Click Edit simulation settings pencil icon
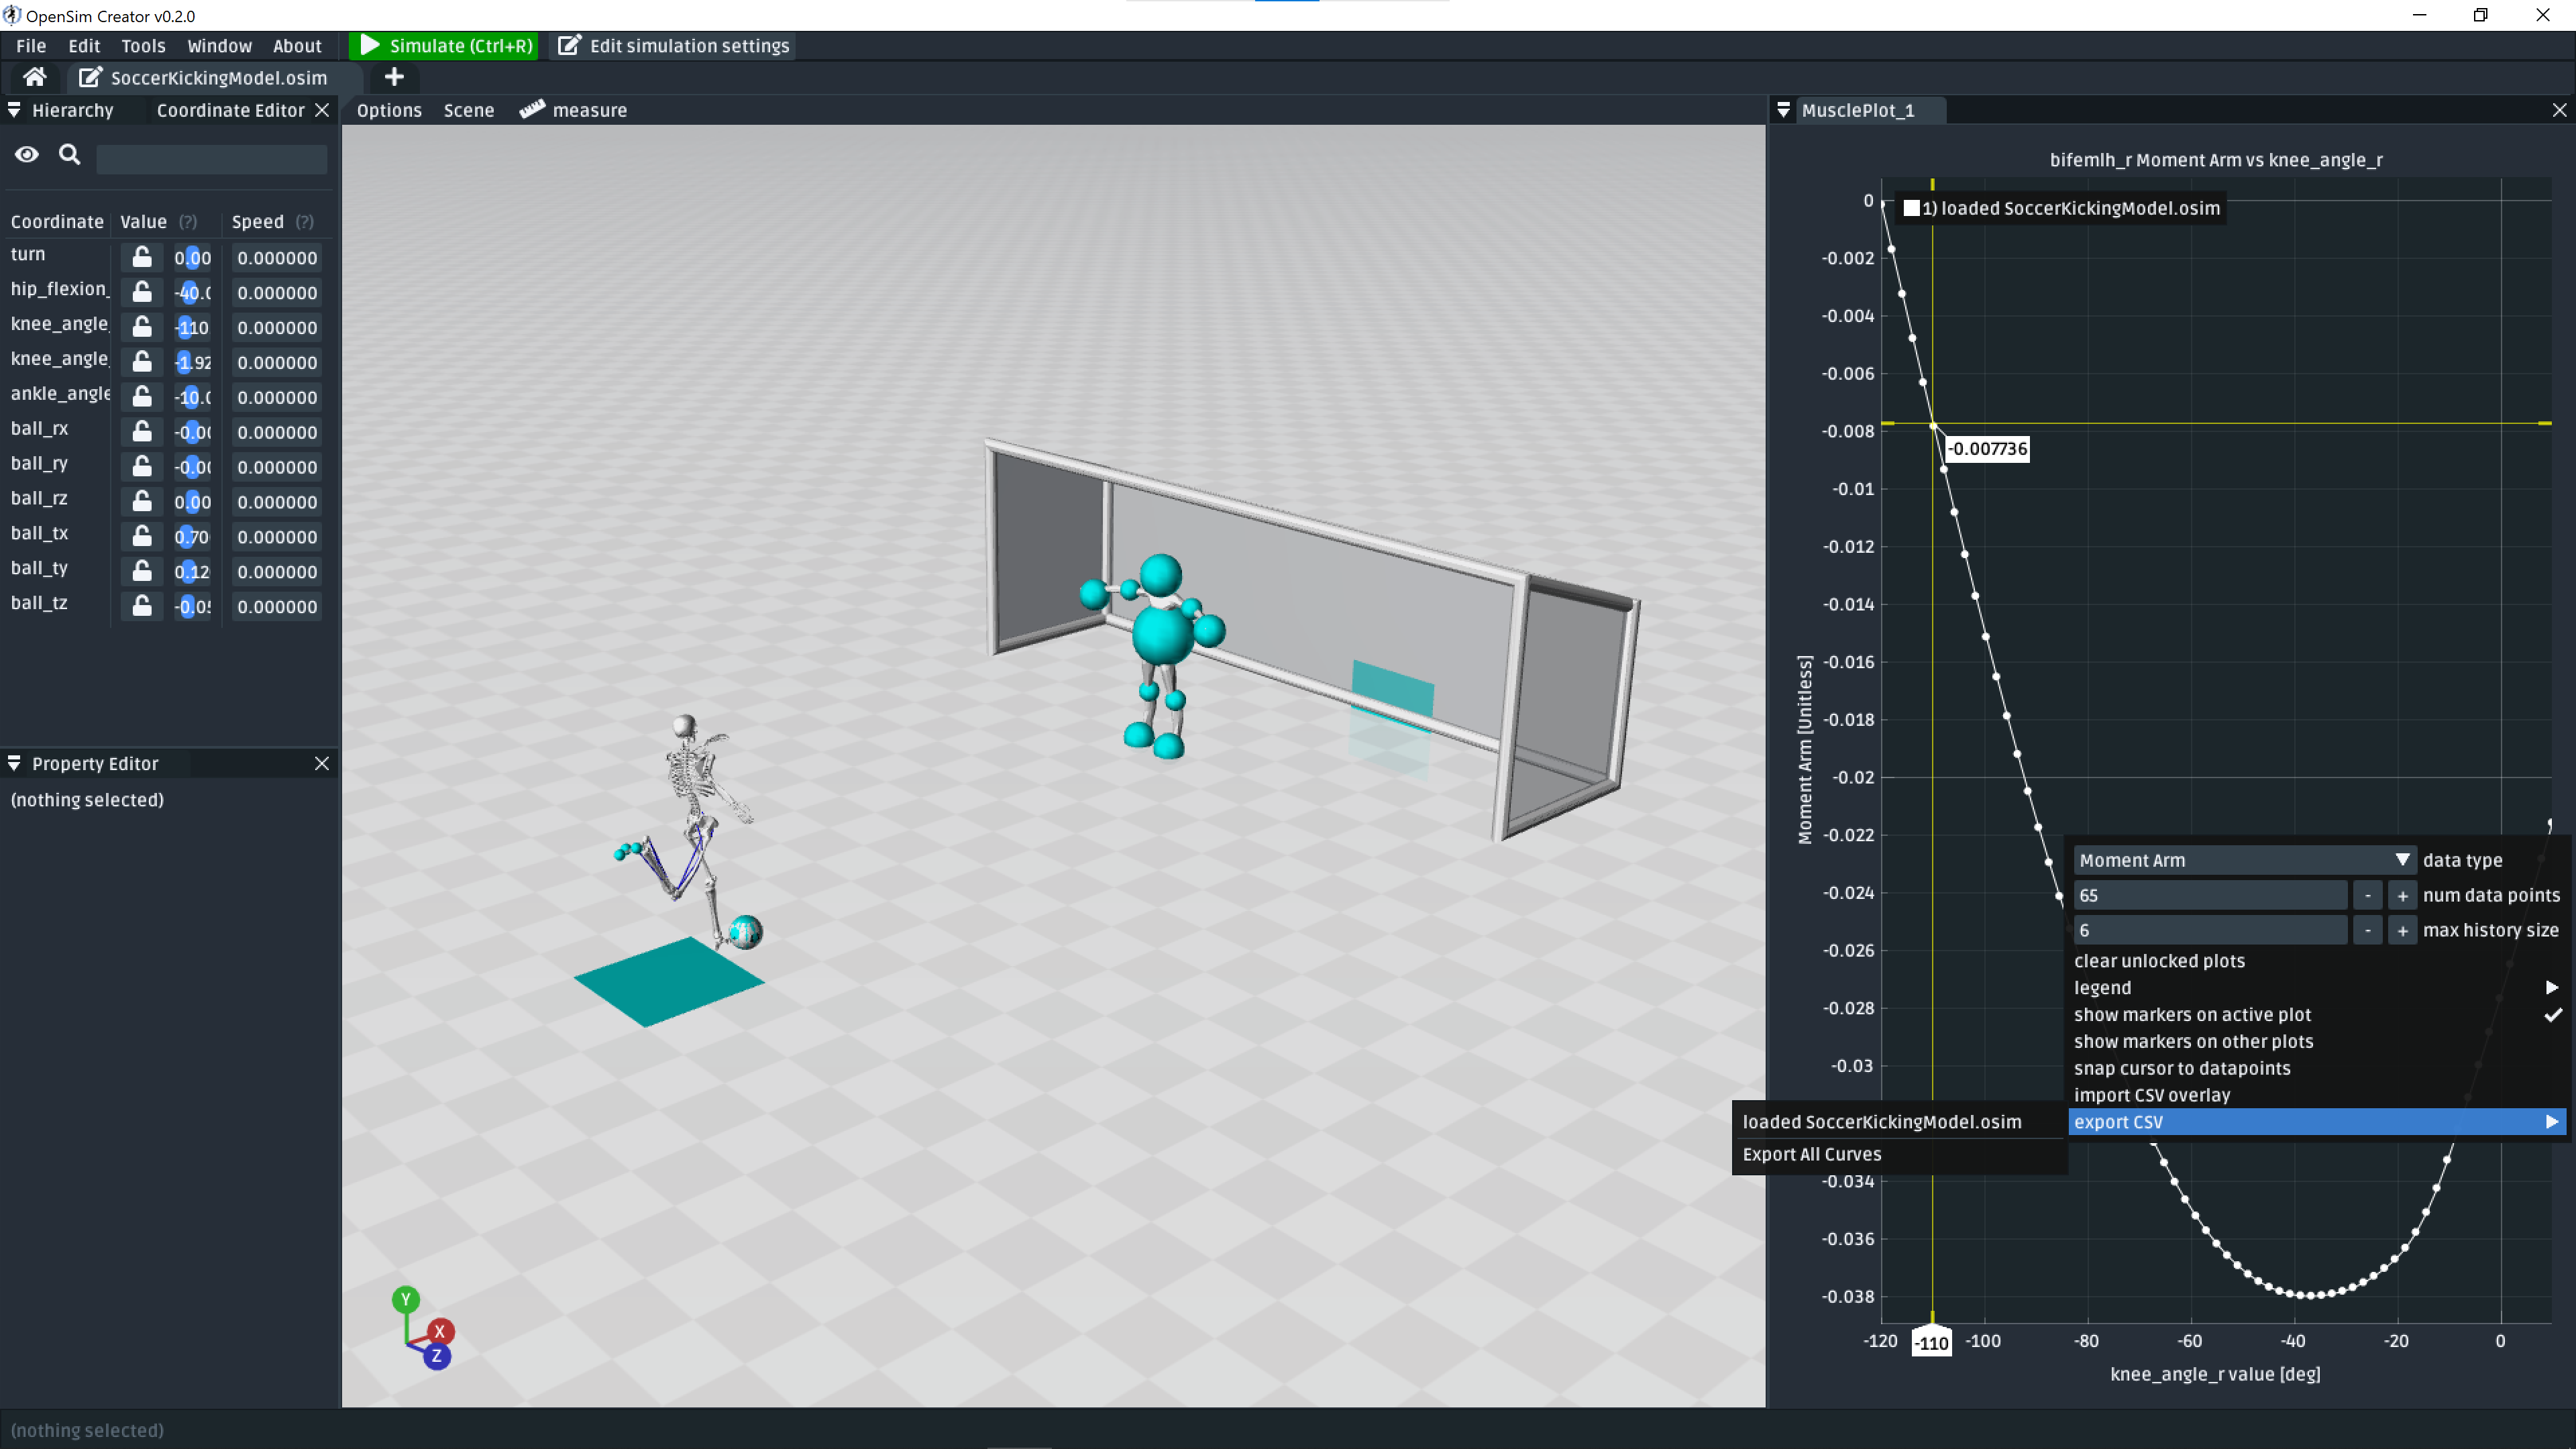 click(569, 45)
